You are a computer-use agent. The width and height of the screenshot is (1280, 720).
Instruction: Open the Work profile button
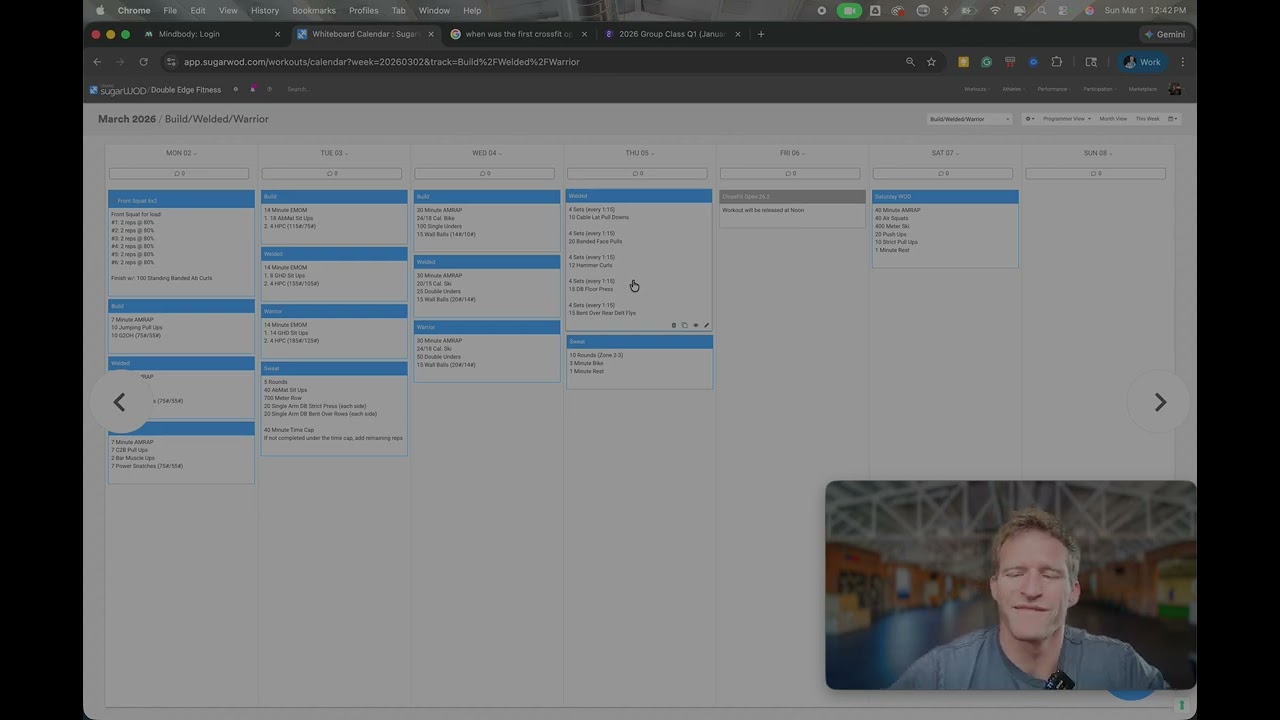[1142, 62]
